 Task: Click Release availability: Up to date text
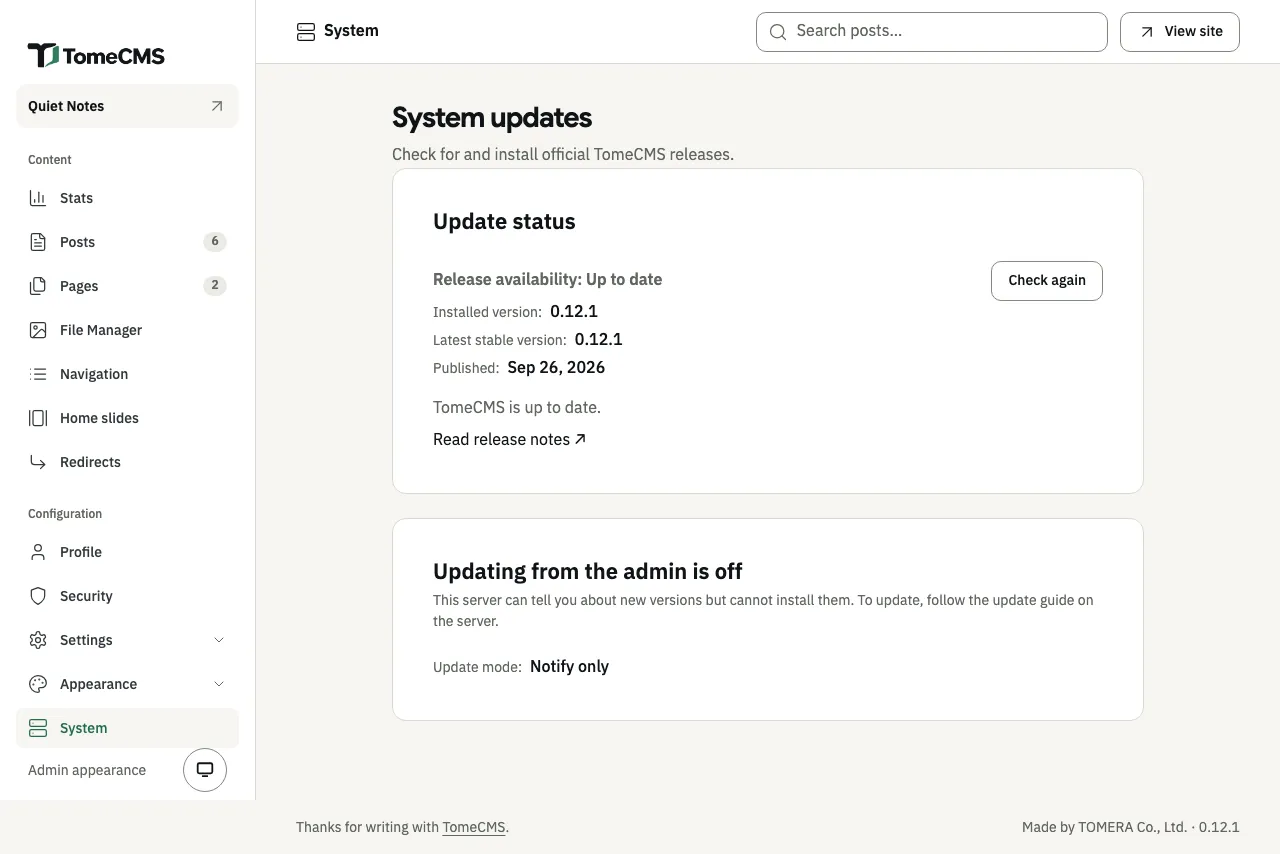pos(547,279)
